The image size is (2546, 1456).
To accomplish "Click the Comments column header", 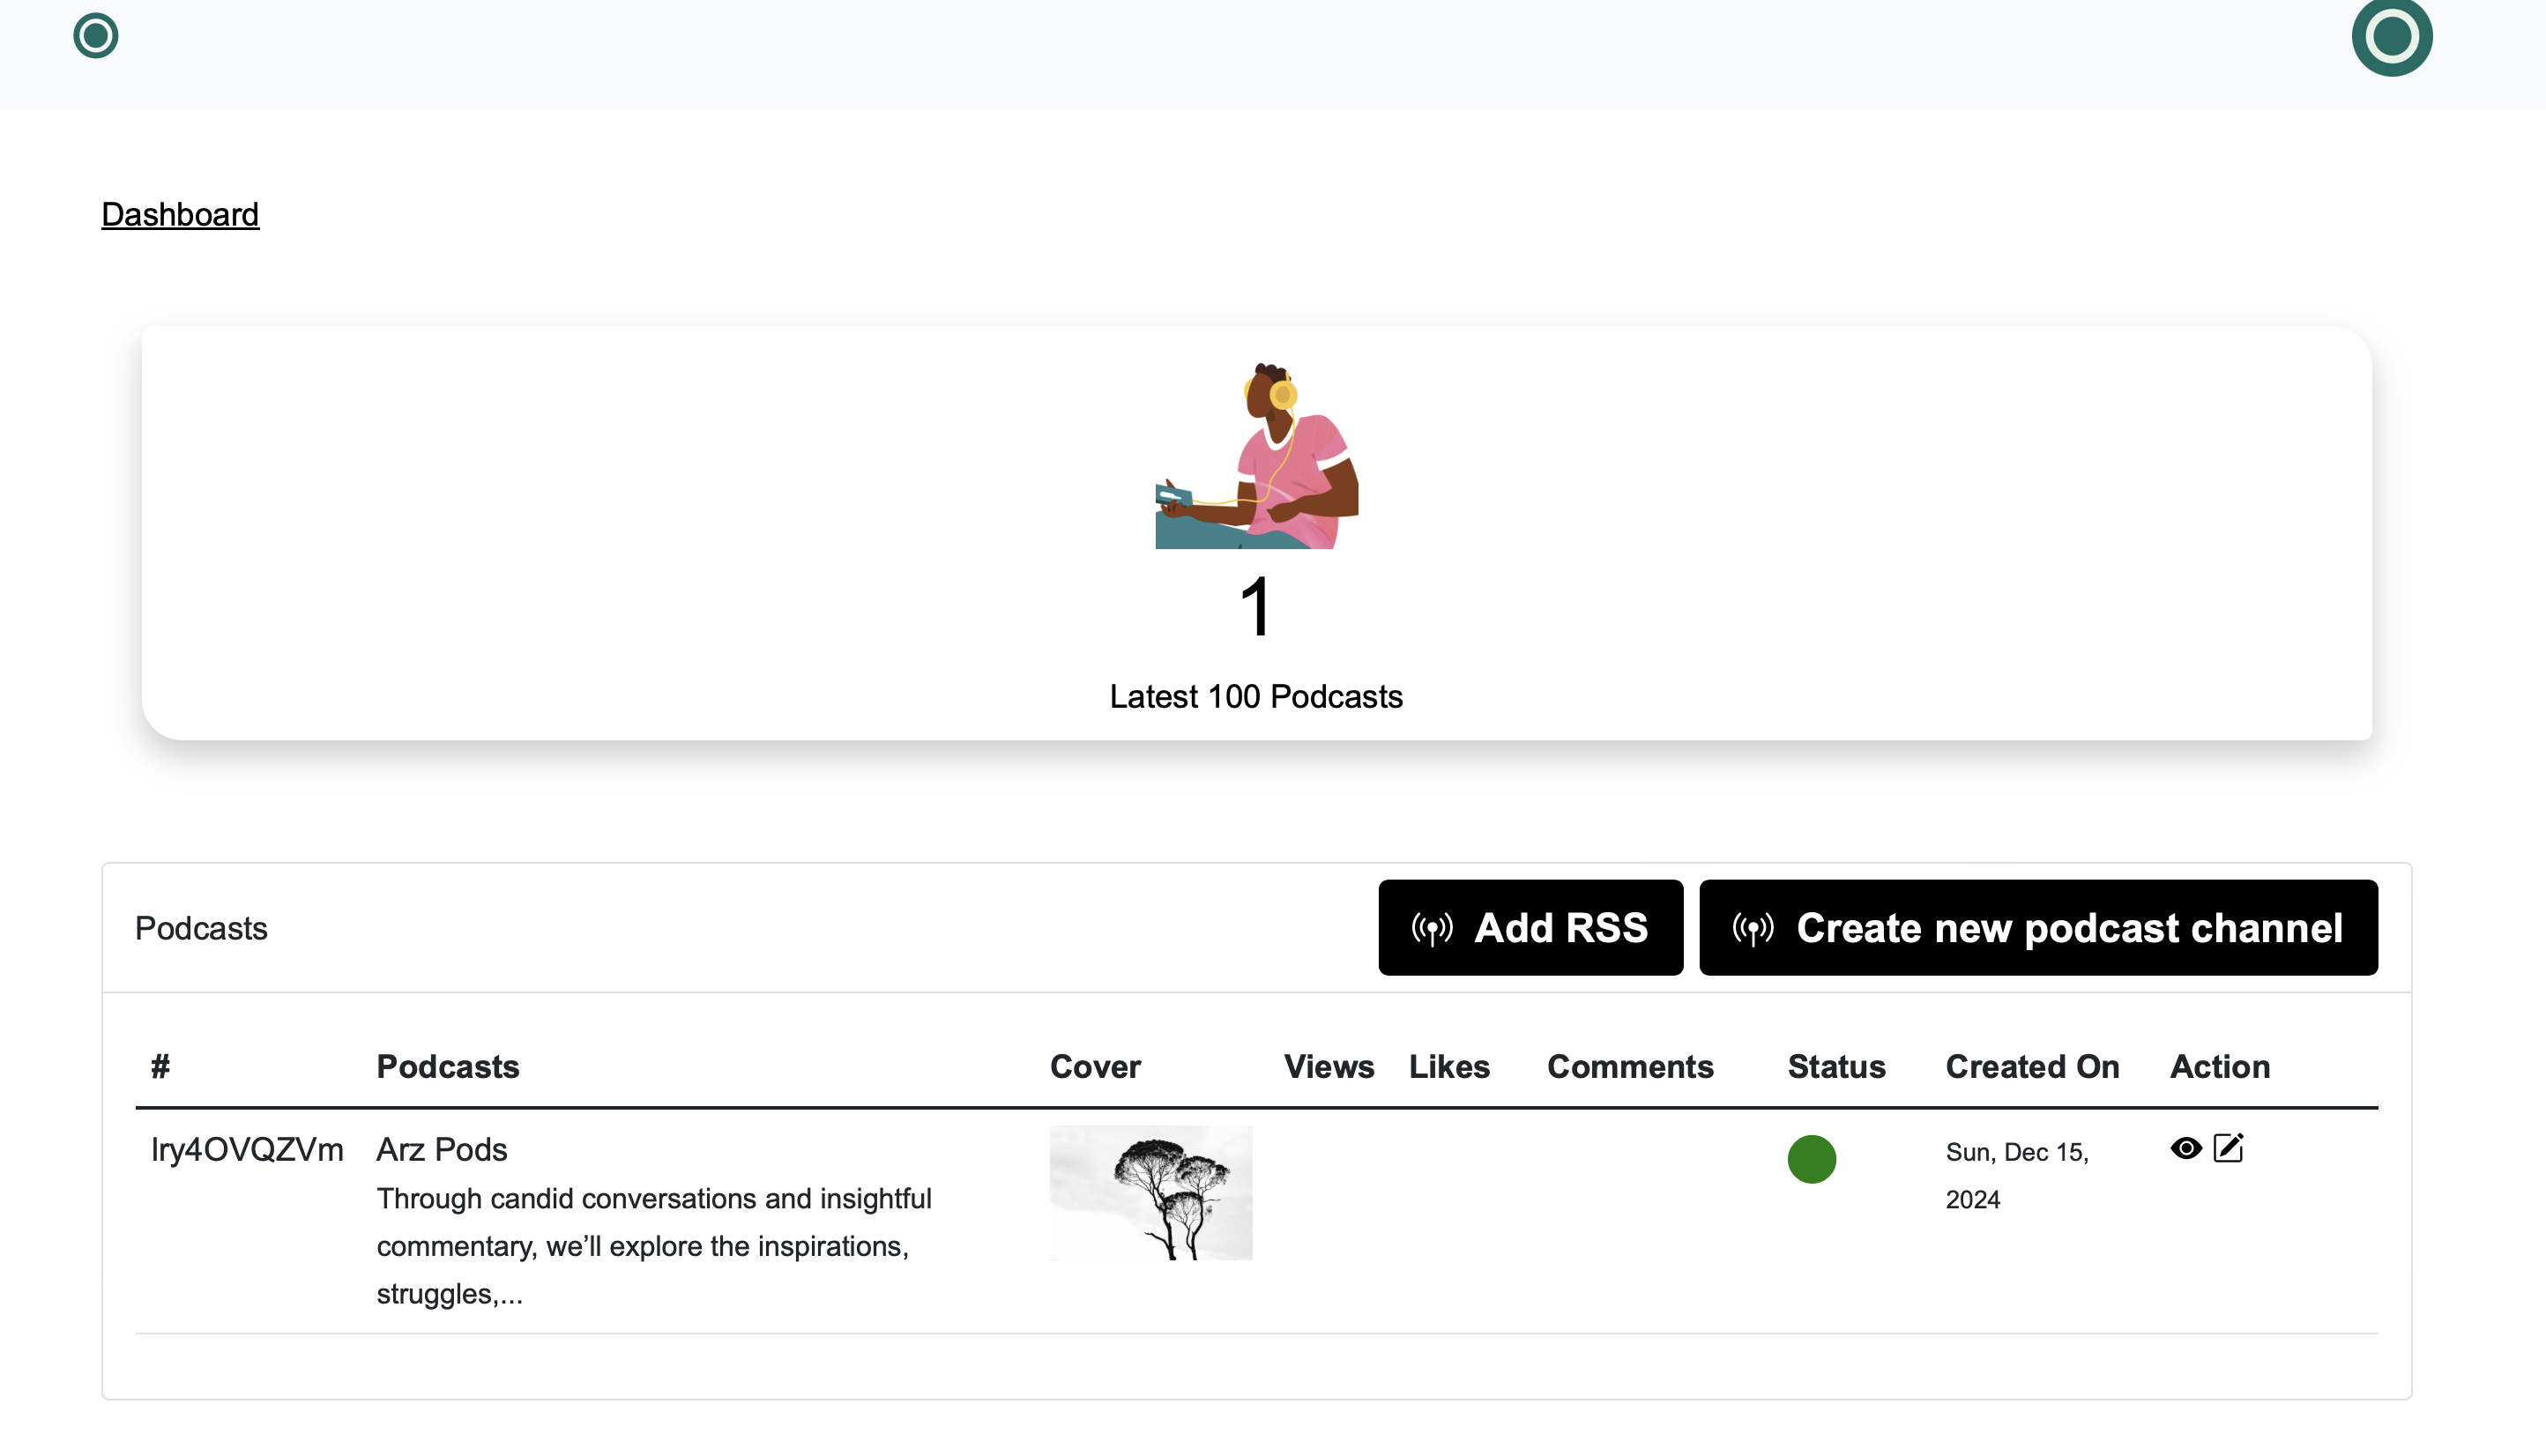I will pyautogui.click(x=1630, y=1066).
